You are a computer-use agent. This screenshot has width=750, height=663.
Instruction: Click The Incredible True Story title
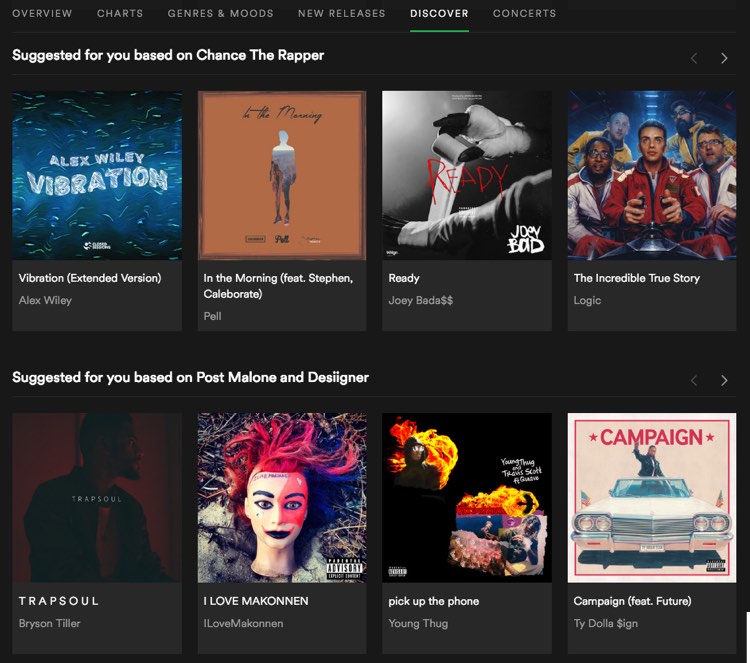click(x=637, y=278)
